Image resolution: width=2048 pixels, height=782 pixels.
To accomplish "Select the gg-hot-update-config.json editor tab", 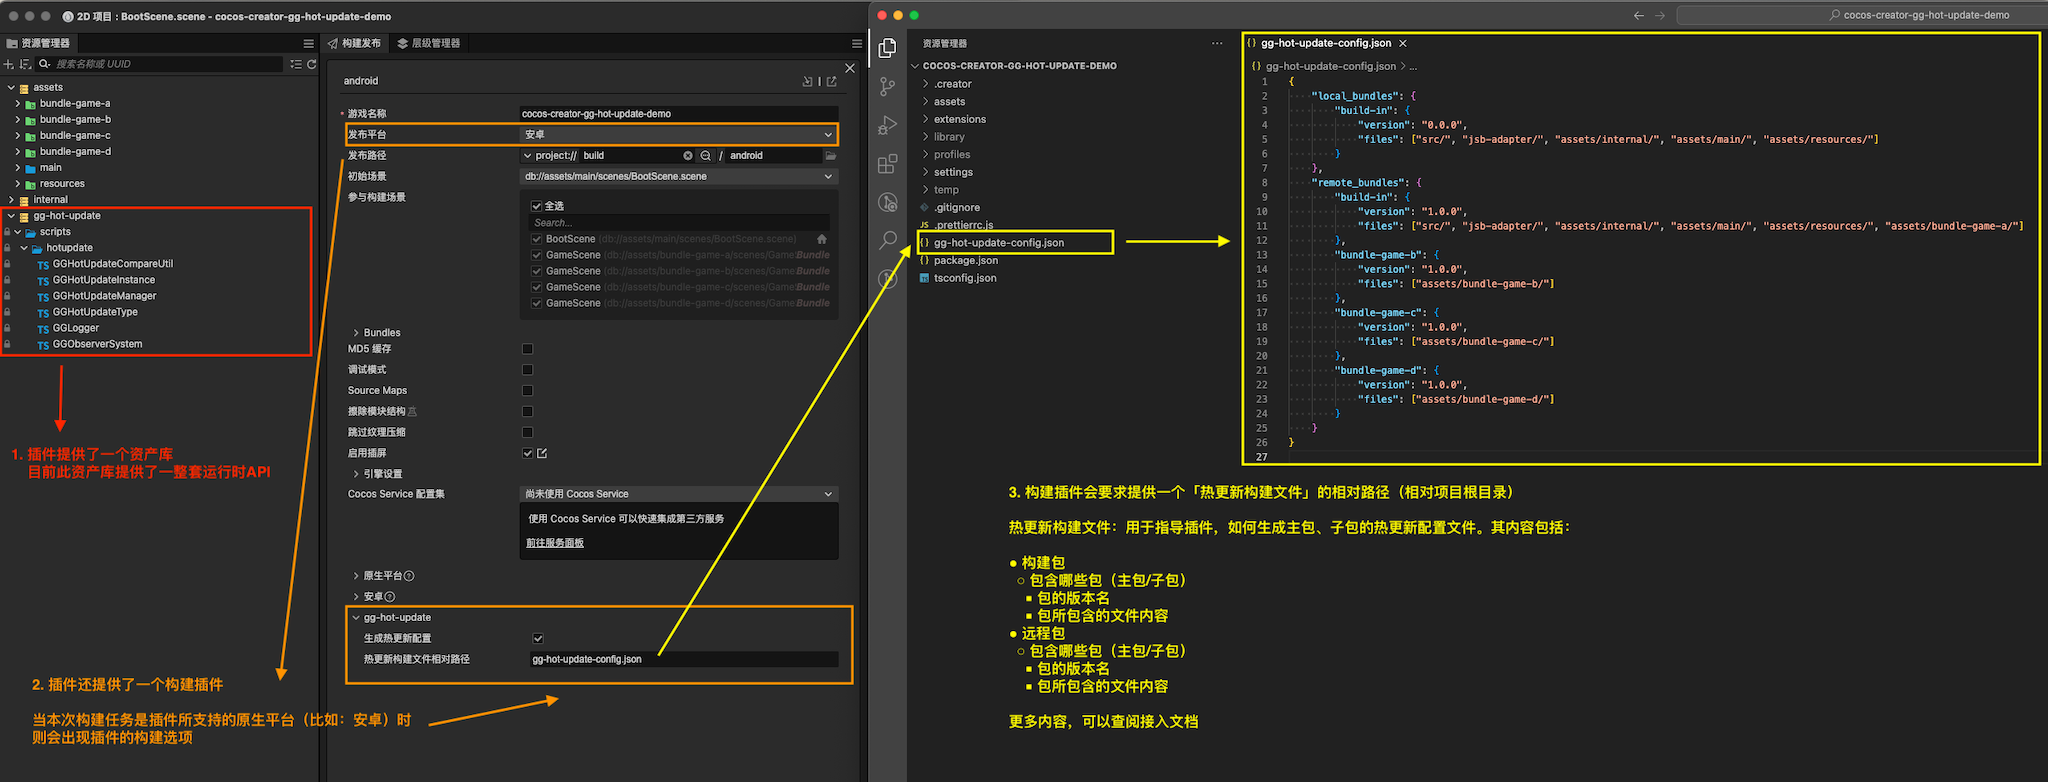I will [1325, 43].
